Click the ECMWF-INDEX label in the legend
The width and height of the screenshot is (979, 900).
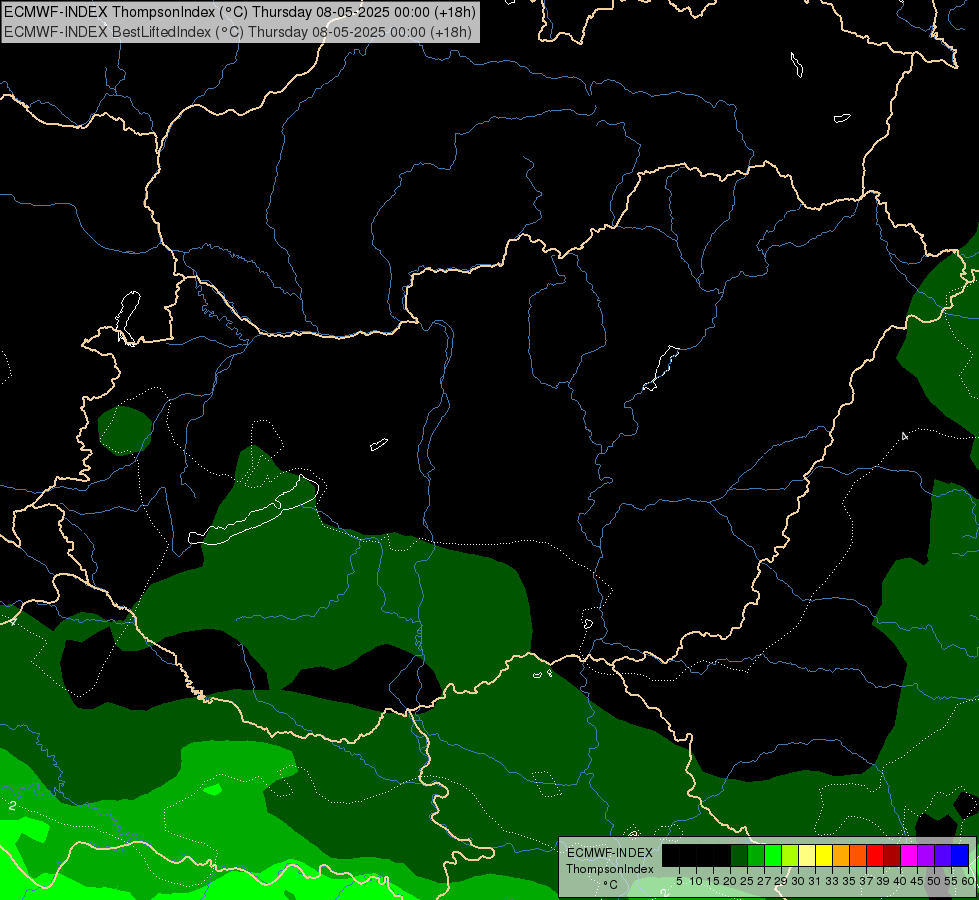[x=609, y=853]
